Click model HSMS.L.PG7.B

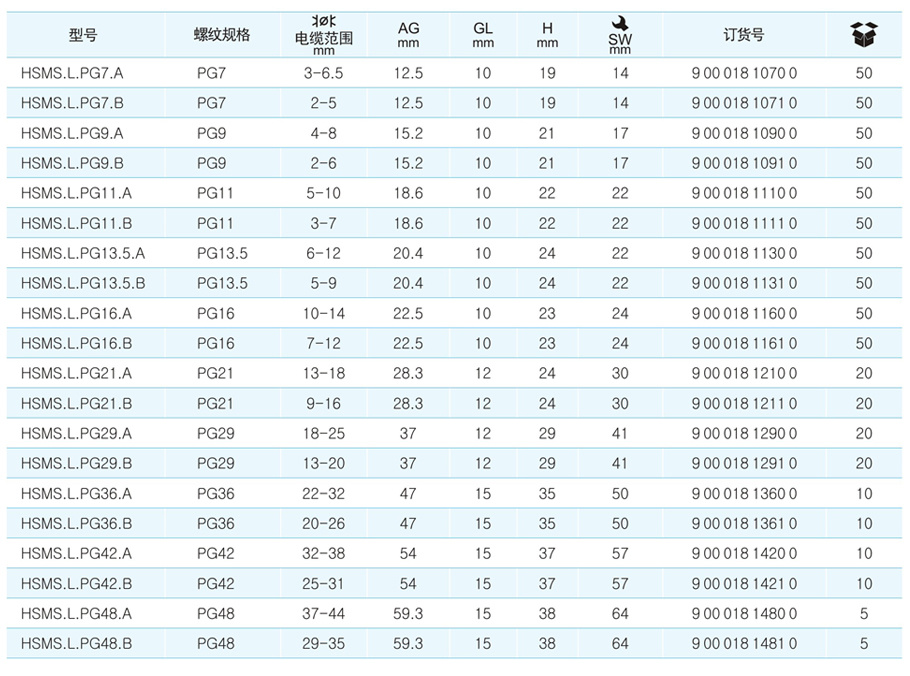tap(72, 103)
